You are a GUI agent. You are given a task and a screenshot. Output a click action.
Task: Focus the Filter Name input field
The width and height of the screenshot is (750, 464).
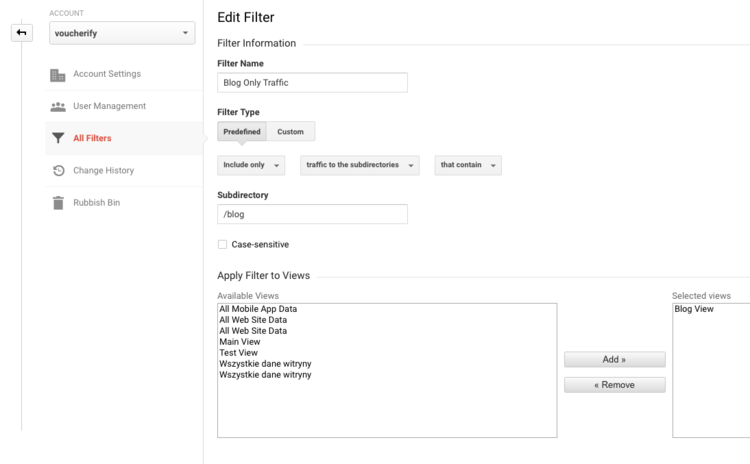[312, 83]
